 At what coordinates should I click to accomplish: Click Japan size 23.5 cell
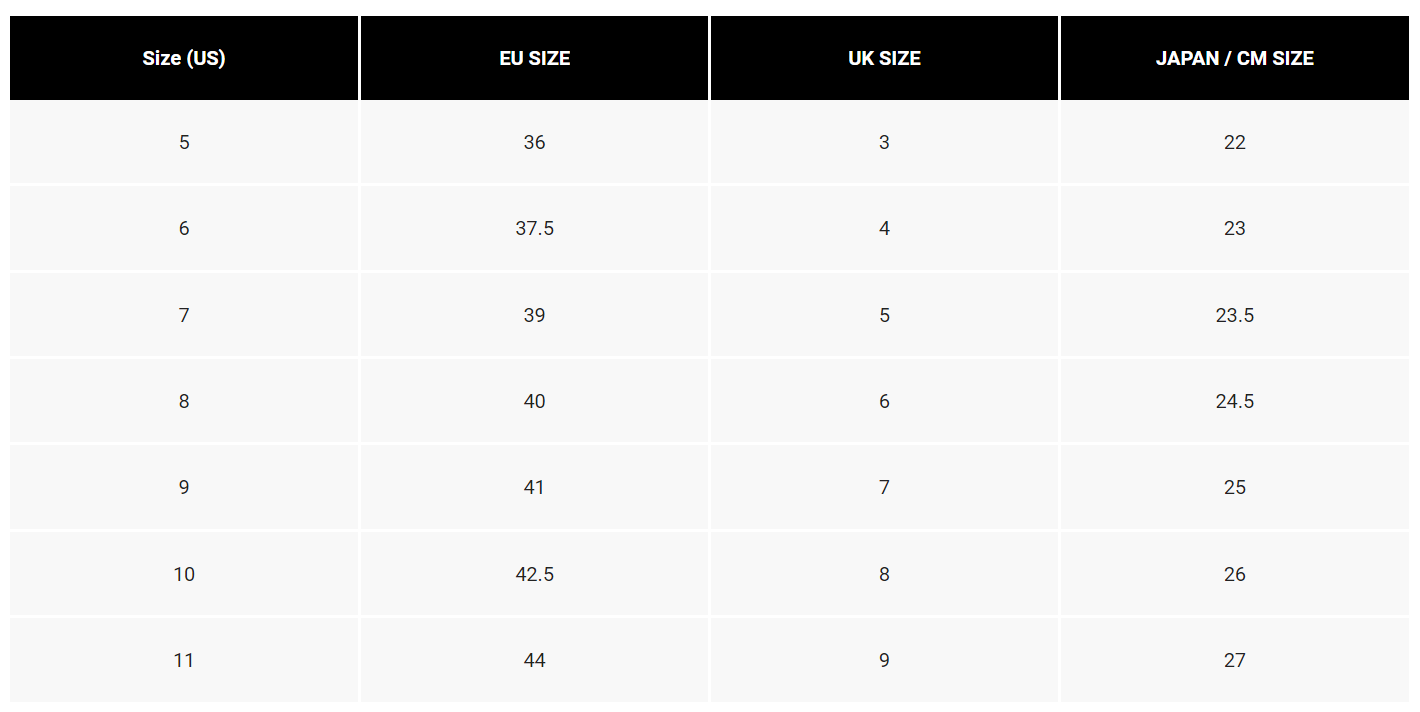(1235, 315)
